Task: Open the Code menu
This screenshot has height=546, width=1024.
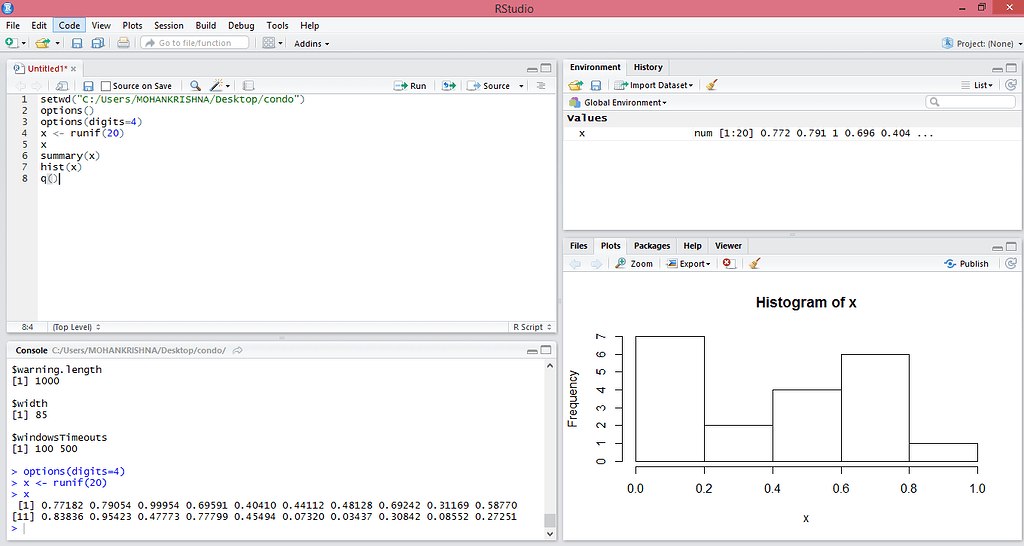Action: (69, 25)
